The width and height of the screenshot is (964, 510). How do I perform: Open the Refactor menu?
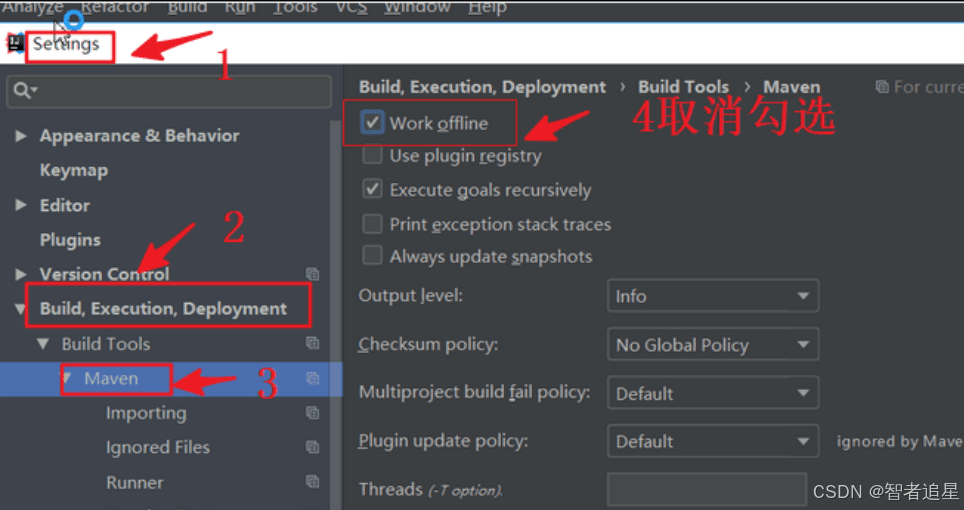point(114,7)
